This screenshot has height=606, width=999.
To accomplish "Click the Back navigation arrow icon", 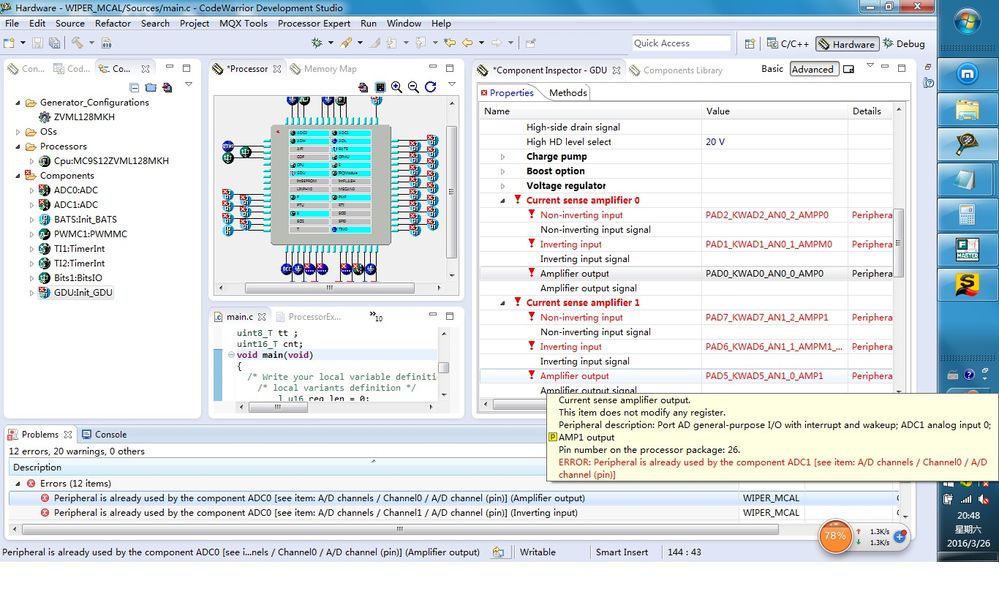I will point(467,43).
